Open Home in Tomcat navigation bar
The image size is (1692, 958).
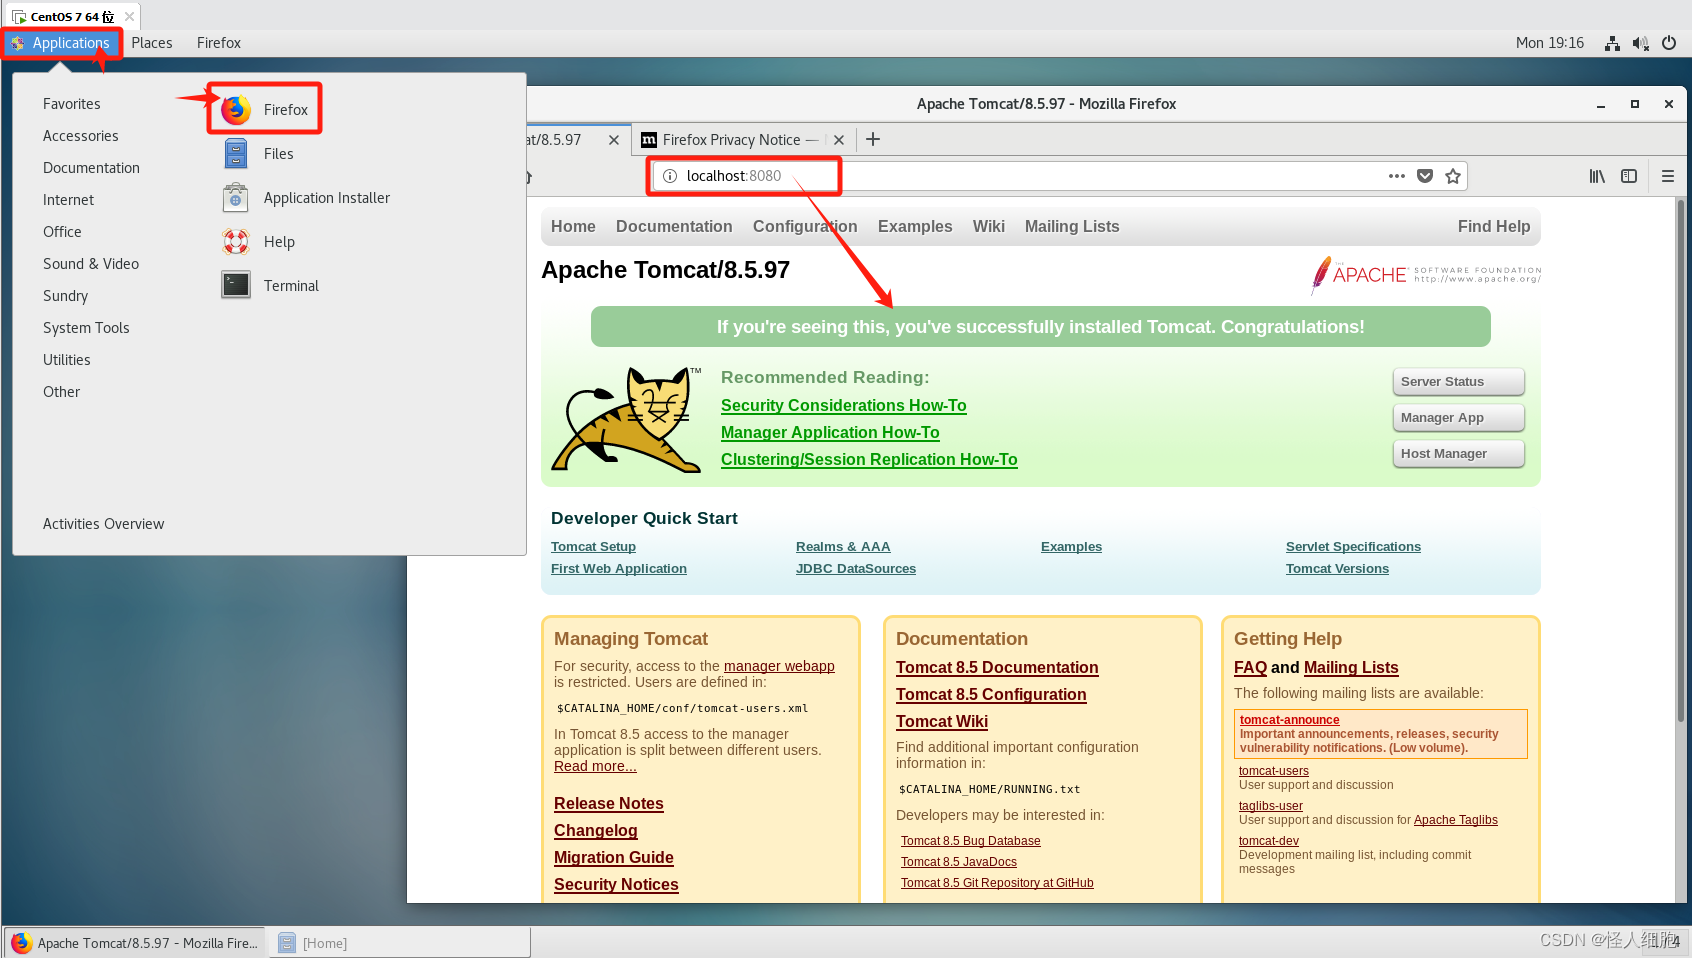573,227
